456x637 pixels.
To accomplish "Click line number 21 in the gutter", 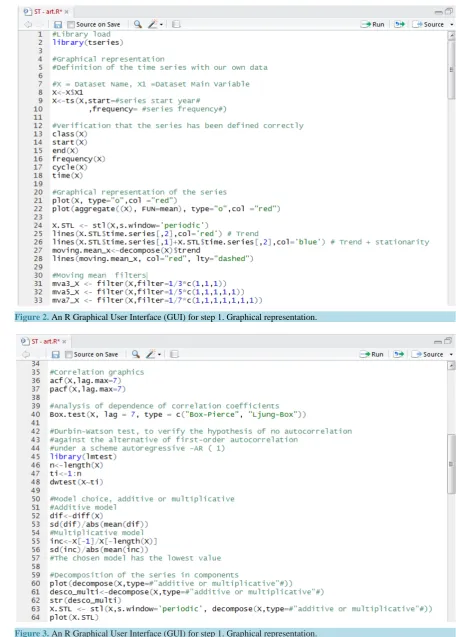I will coord(38,200).
